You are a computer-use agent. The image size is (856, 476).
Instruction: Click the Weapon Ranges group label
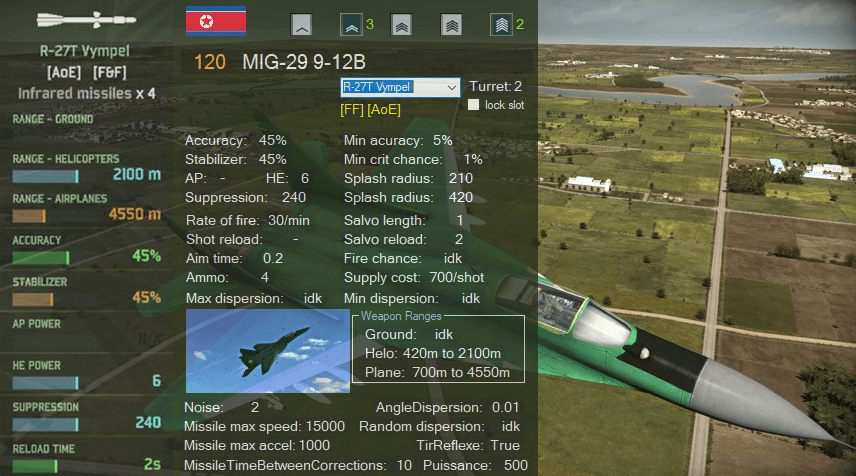click(401, 316)
